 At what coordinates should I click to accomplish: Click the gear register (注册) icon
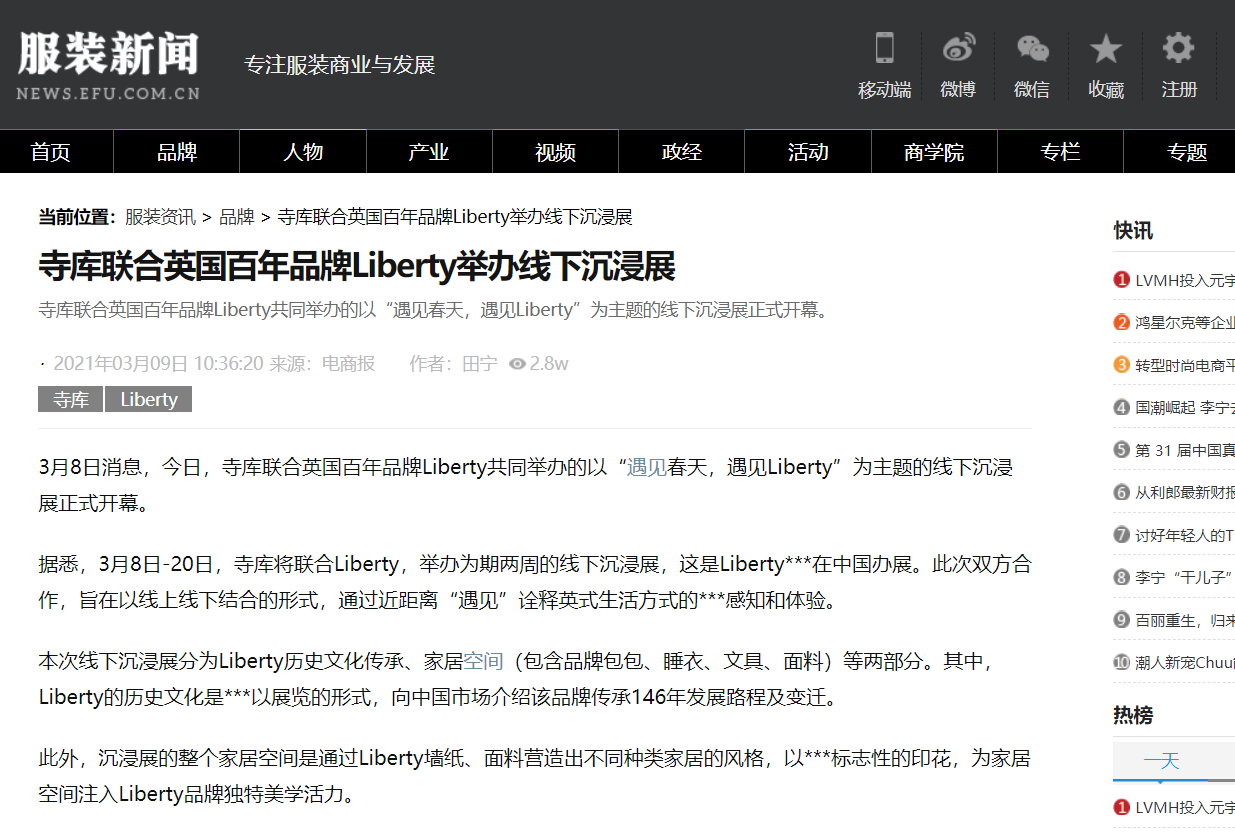click(x=1179, y=48)
